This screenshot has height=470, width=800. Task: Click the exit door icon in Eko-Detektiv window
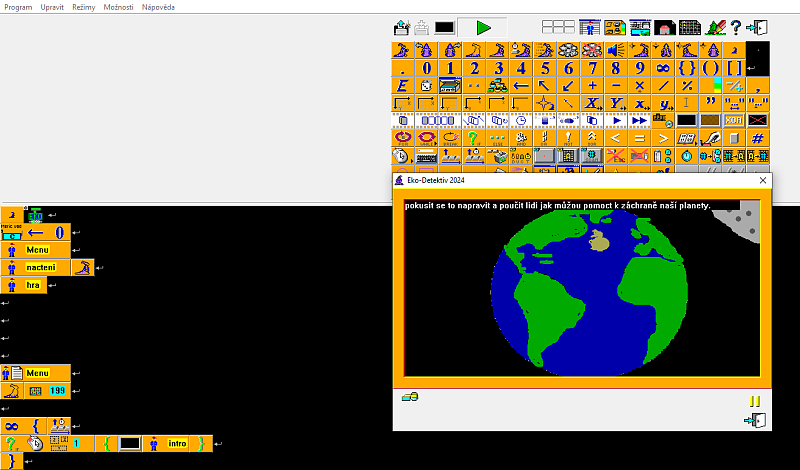(x=755, y=420)
